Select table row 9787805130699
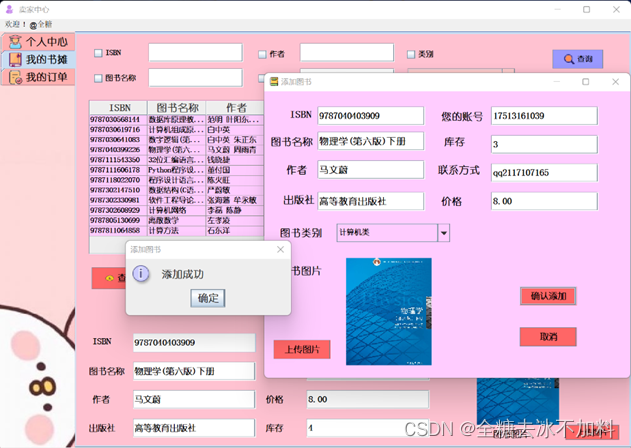631x448 pixels. (x=177, y=220)
